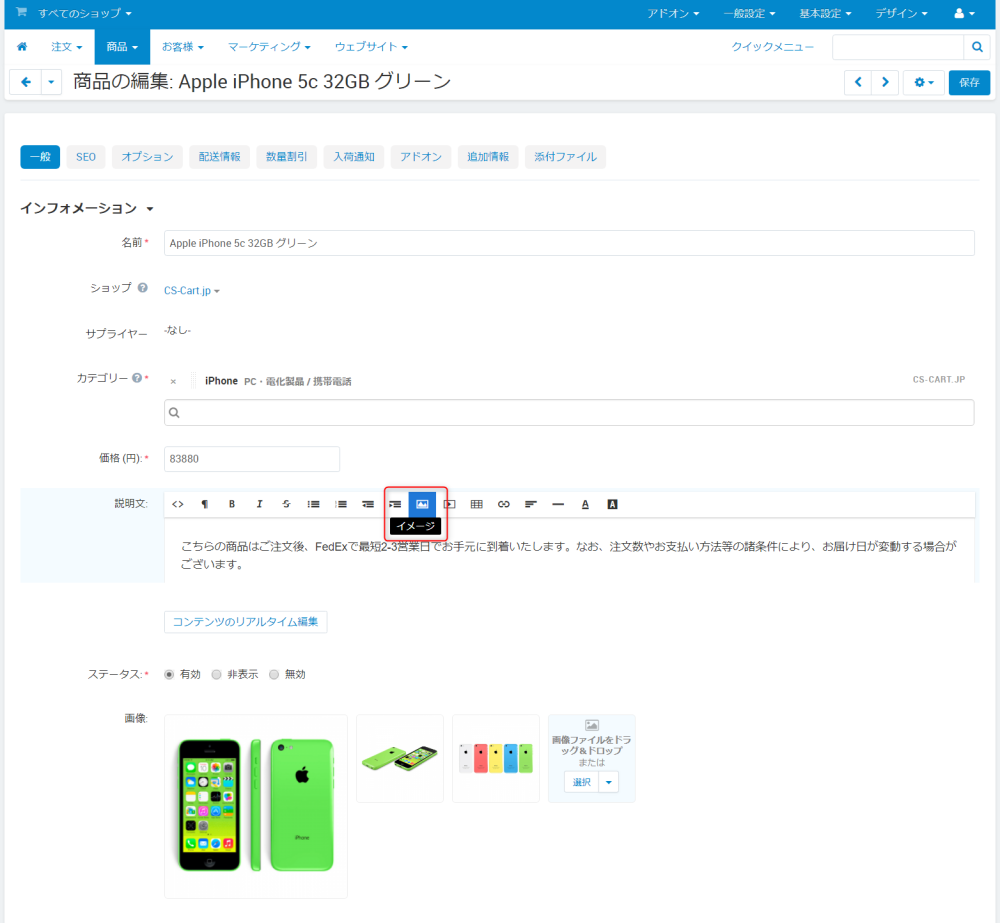Open the 商品 menu
This screenshot has width=1000, height=923.
point(122,47)
